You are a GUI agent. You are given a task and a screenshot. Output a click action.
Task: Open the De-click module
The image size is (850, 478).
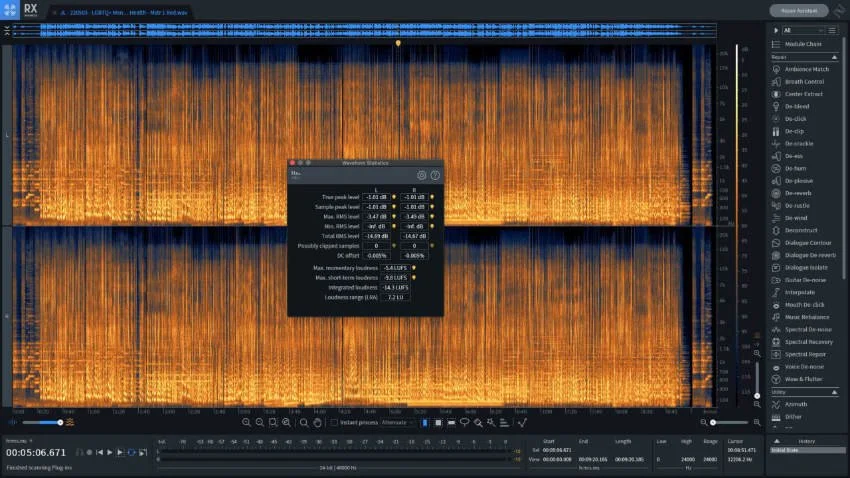(796, 118)
